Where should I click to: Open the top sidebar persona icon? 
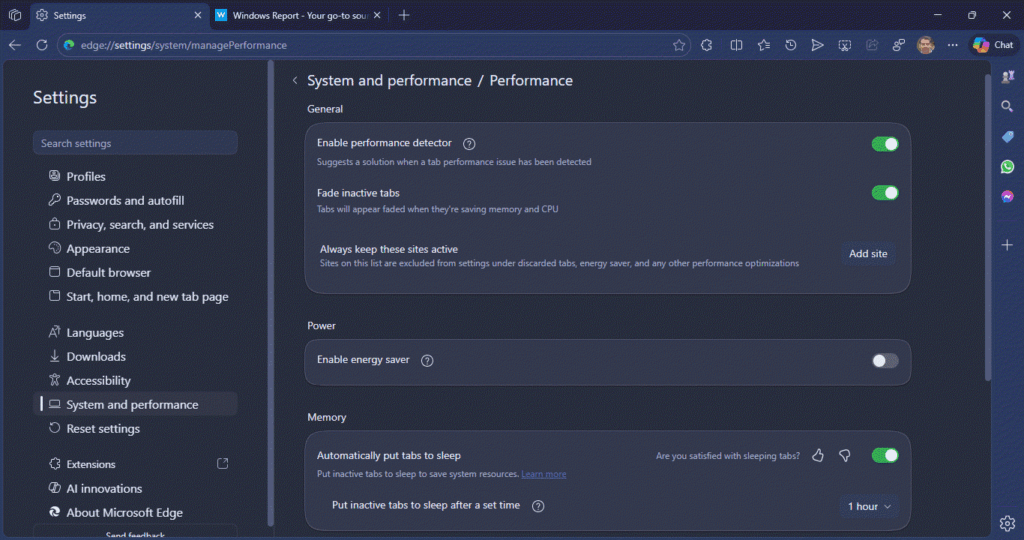[x=1007, y=76]
